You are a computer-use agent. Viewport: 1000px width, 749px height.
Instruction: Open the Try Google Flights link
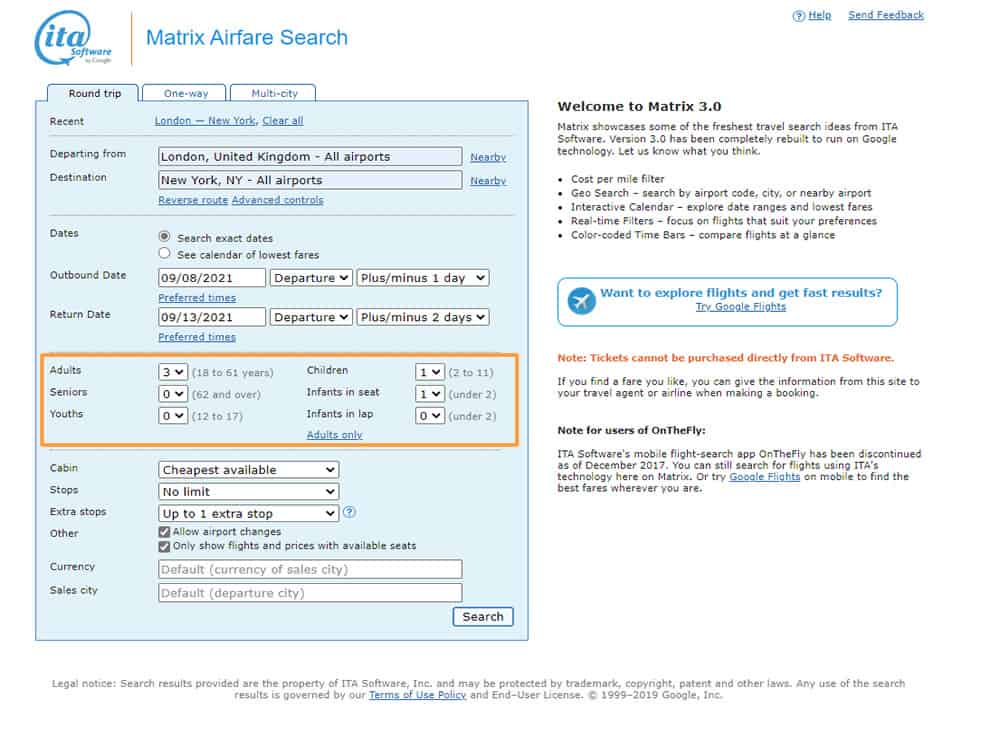[x=740, y=307]
